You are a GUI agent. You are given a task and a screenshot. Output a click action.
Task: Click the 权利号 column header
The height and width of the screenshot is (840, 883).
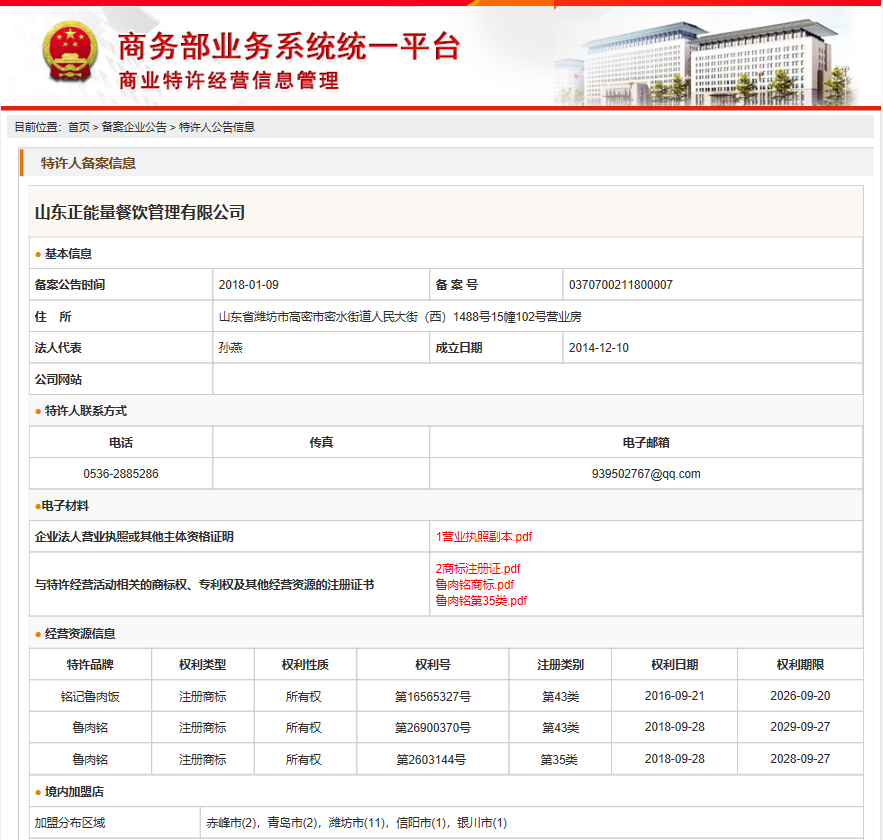pos(432,665)
